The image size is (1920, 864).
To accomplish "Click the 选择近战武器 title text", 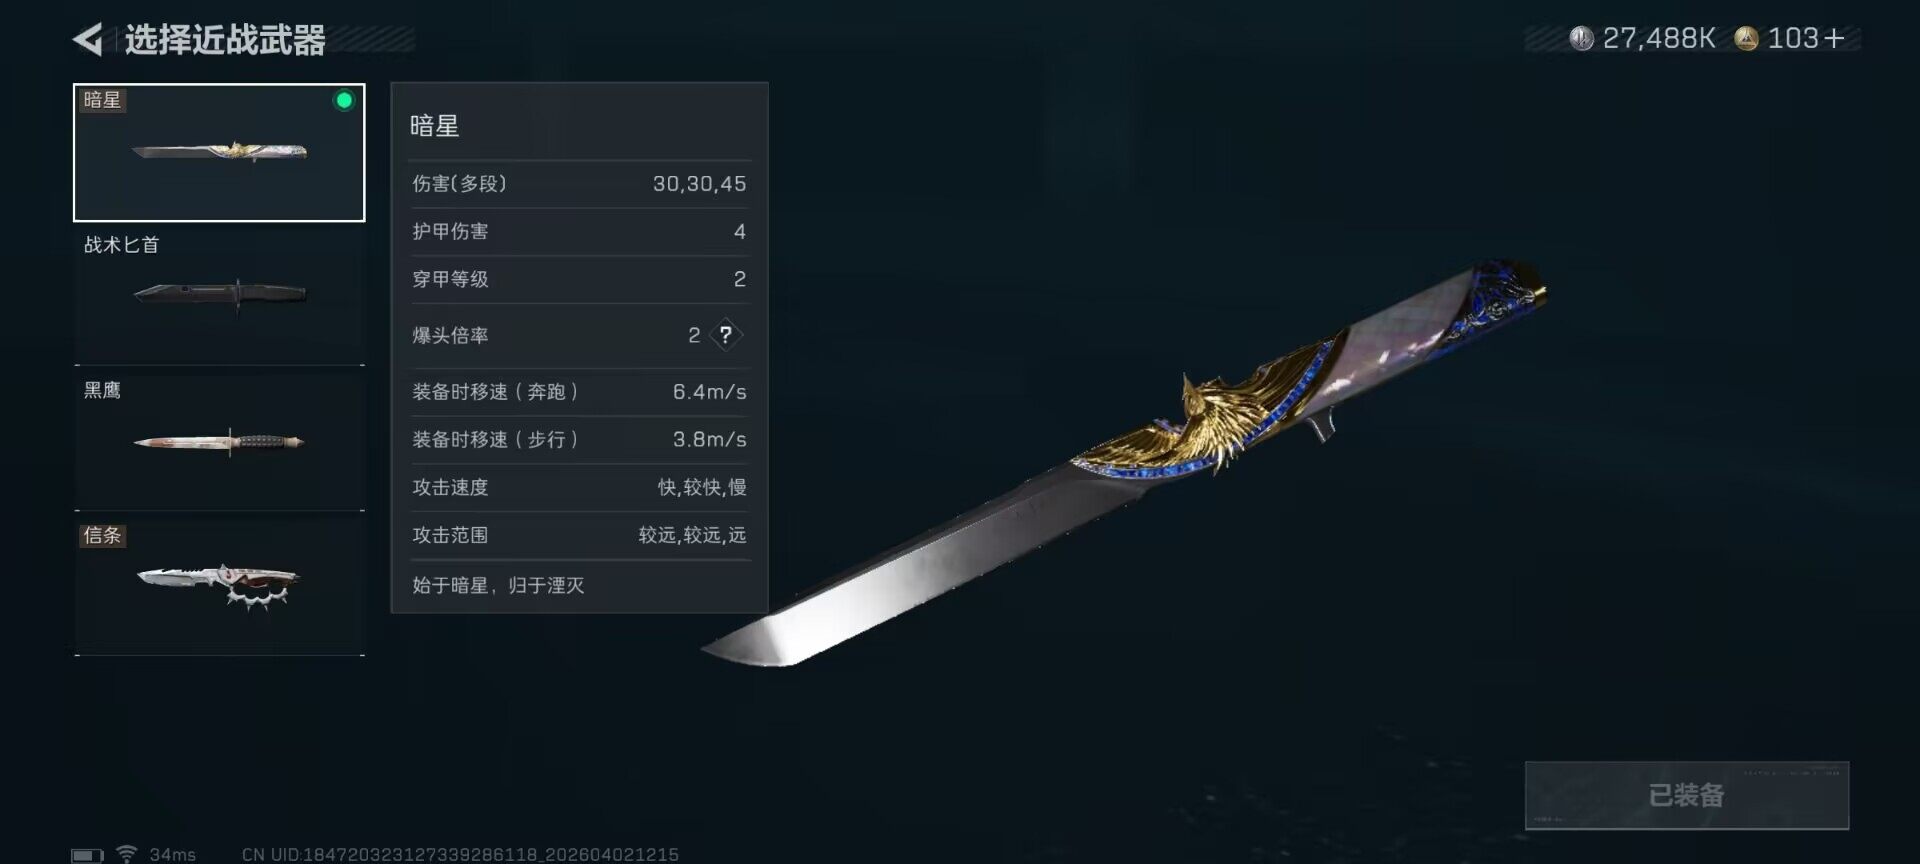I will pyautogui.click(x=225, y=40).
